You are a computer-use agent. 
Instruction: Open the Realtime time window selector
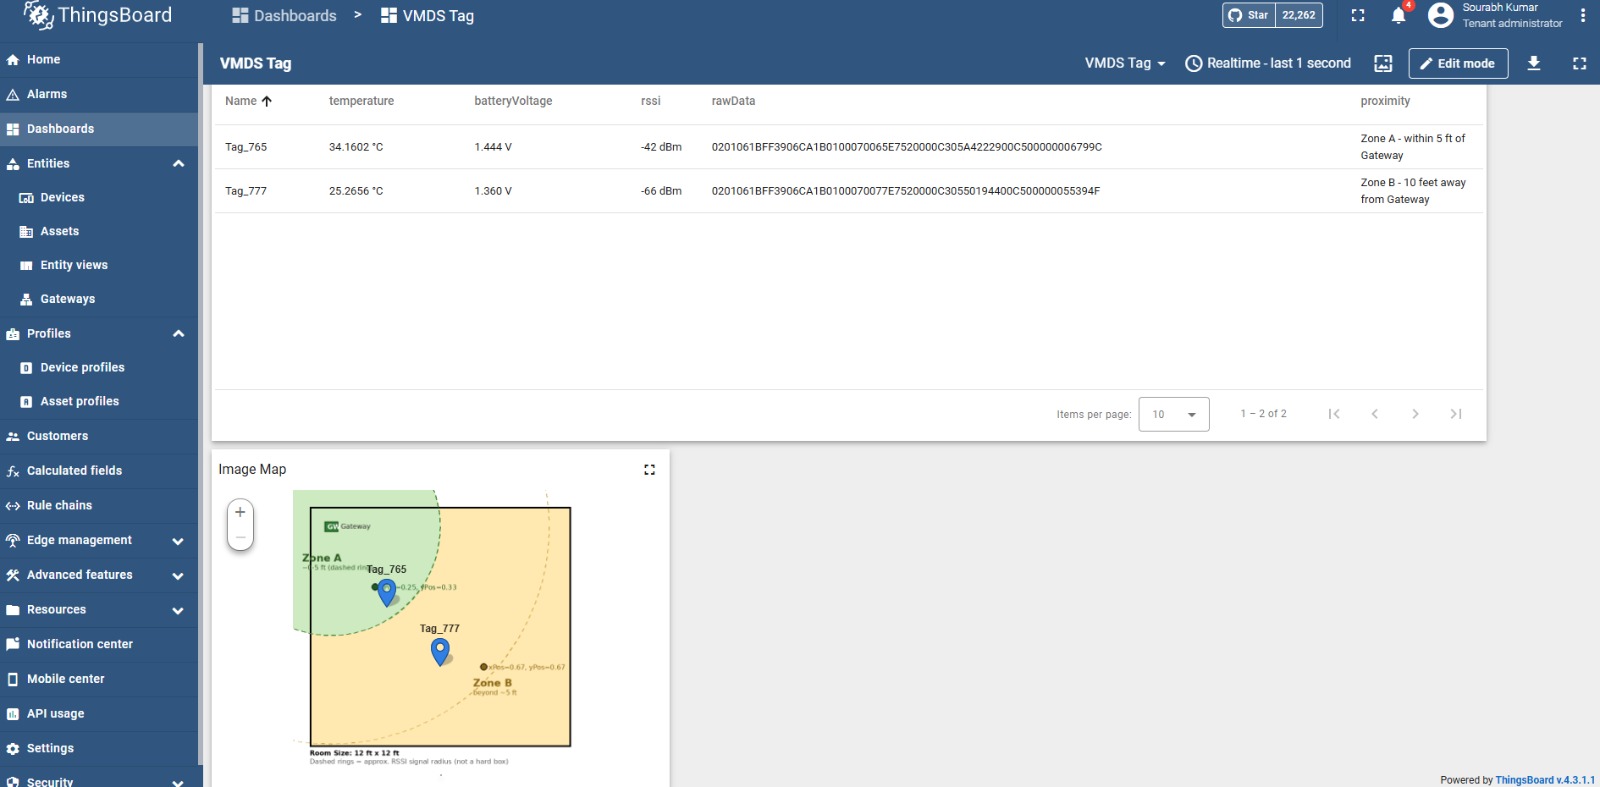coord(1268,63)
